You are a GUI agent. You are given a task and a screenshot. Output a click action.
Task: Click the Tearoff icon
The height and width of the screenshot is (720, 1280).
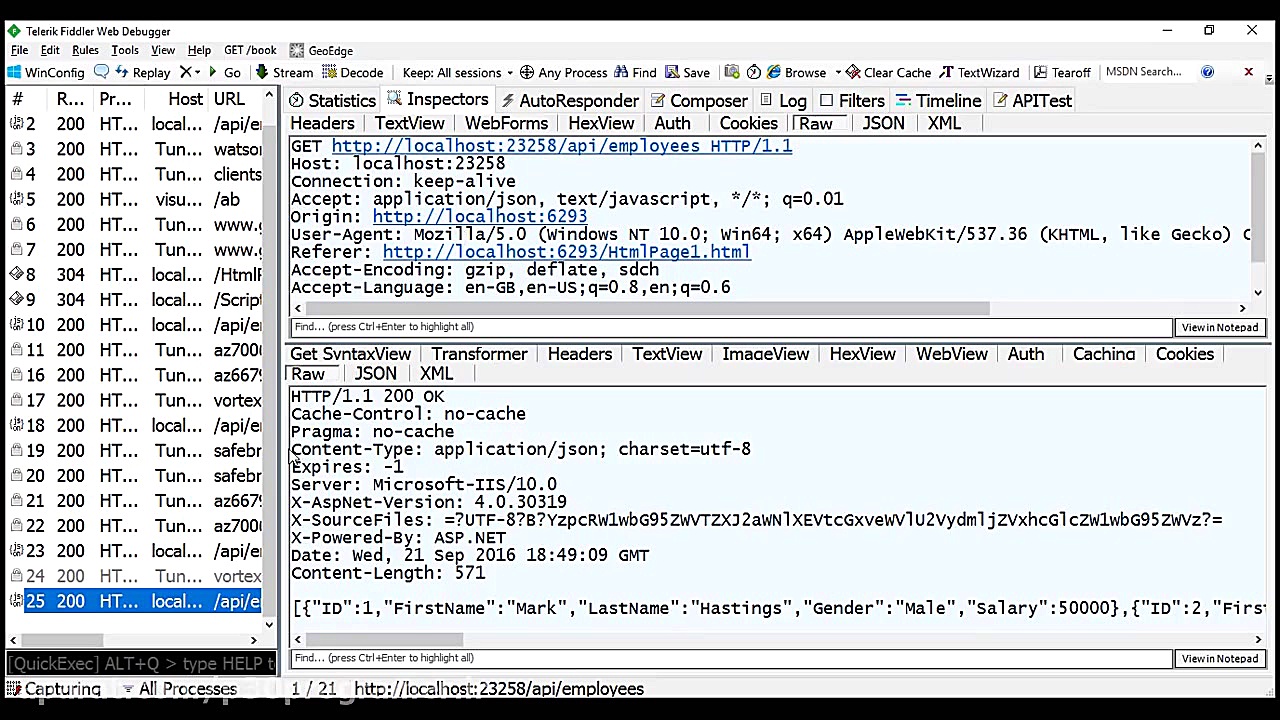(1062, 72)
